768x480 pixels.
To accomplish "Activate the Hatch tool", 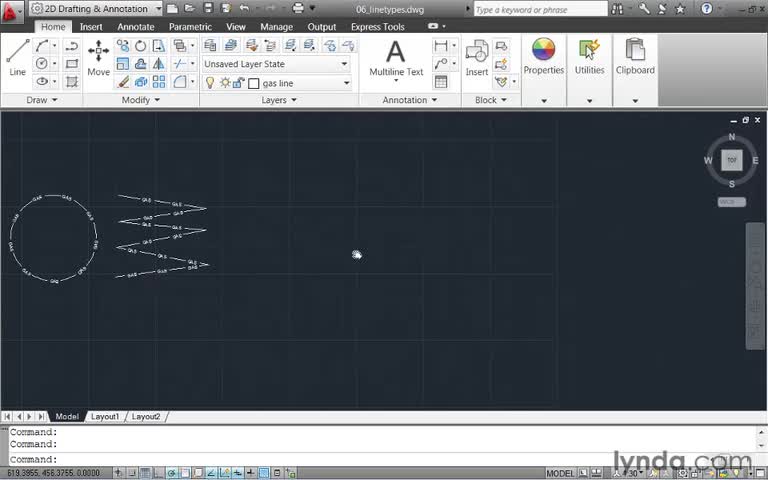I will (x=72, y=81).
